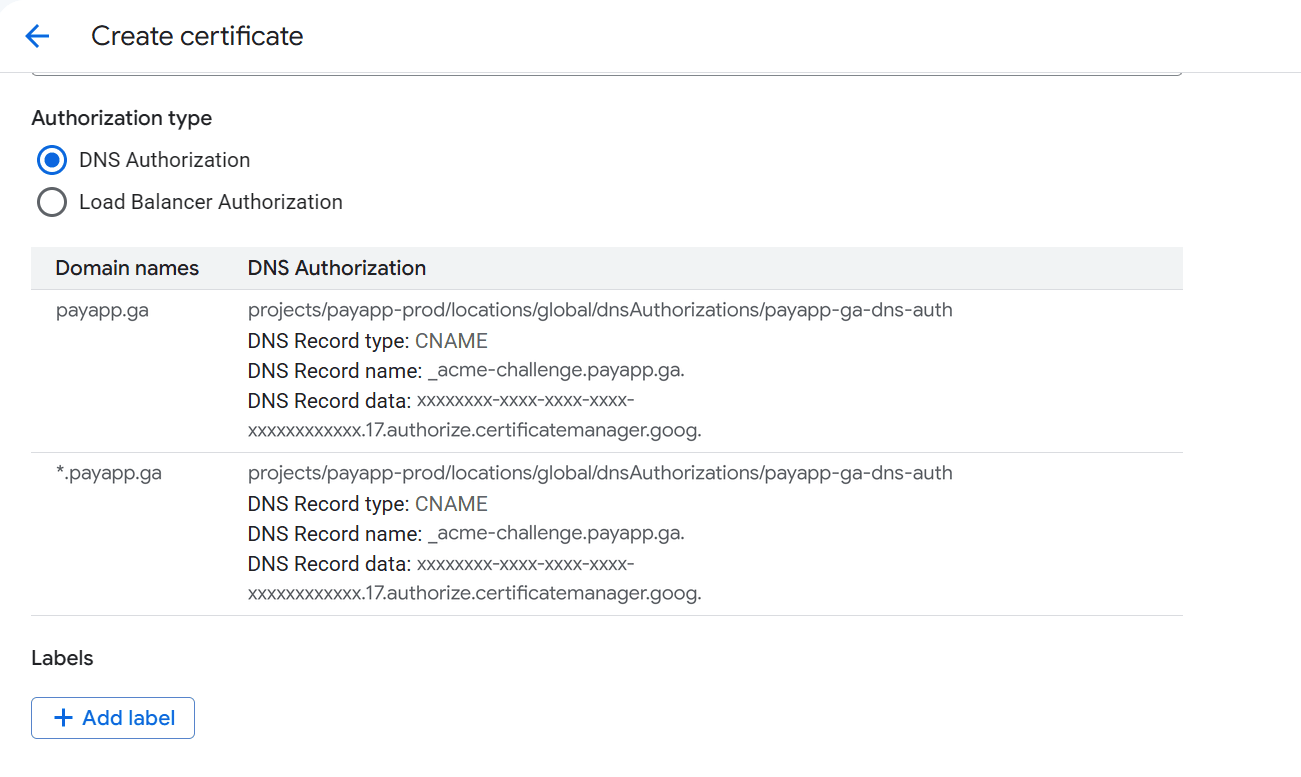The height and width of the screenshot is (777, 1301).
Task: Click DNS Record type CNAME in *.payapp.ga row
Action: coord(368,503)
